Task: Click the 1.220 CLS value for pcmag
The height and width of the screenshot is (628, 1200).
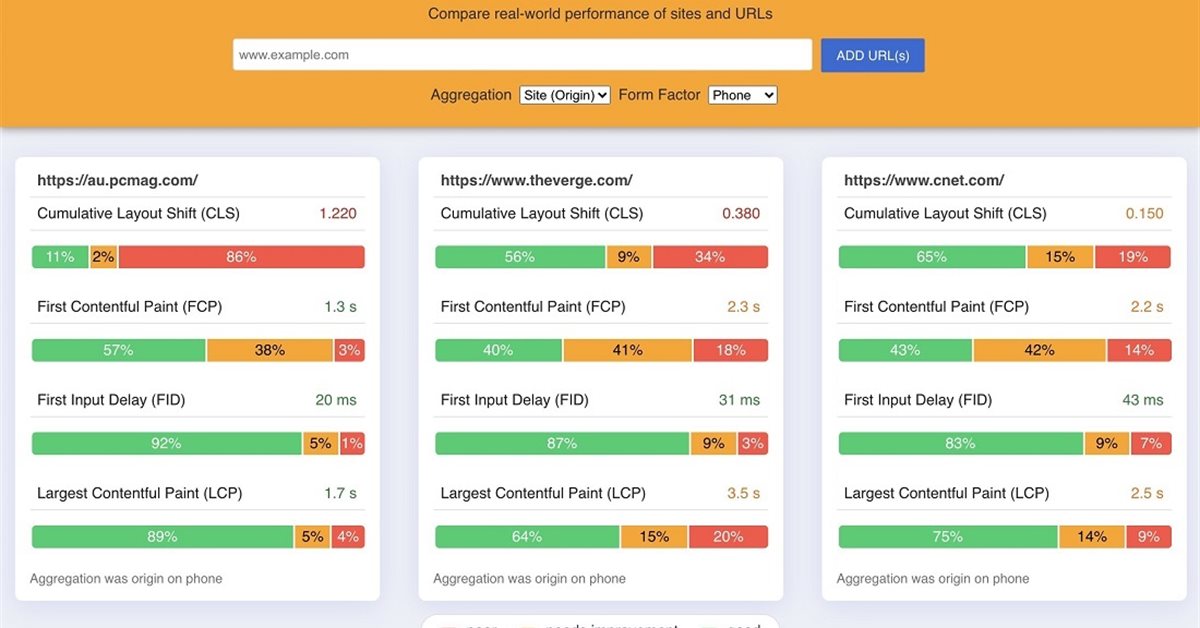Action: click(337, 213)
